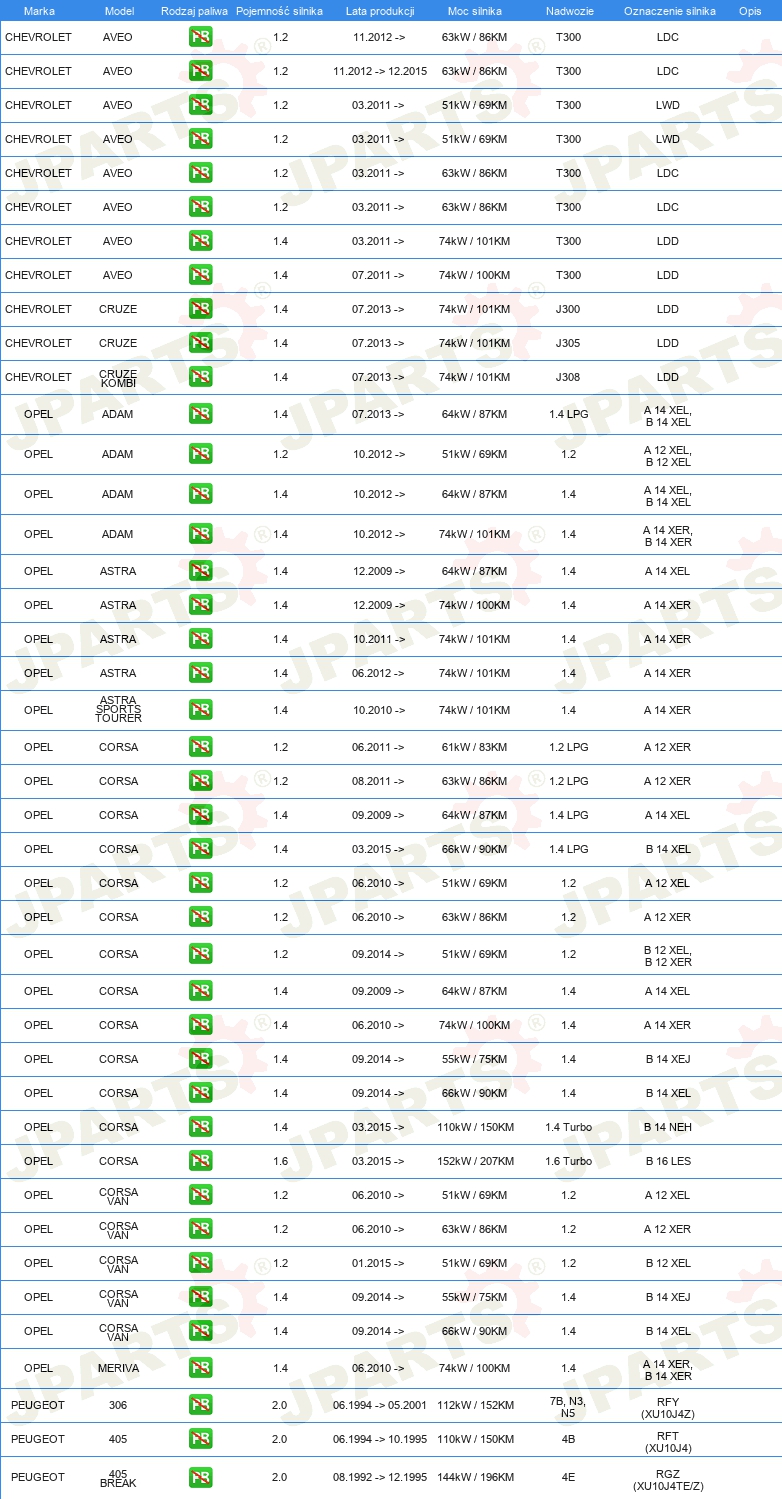The height and width of the screenshot is (1499, 782).
Task: Click fuel icon in Corsa 08.2011 LPG row
Action: pos(200,781)
